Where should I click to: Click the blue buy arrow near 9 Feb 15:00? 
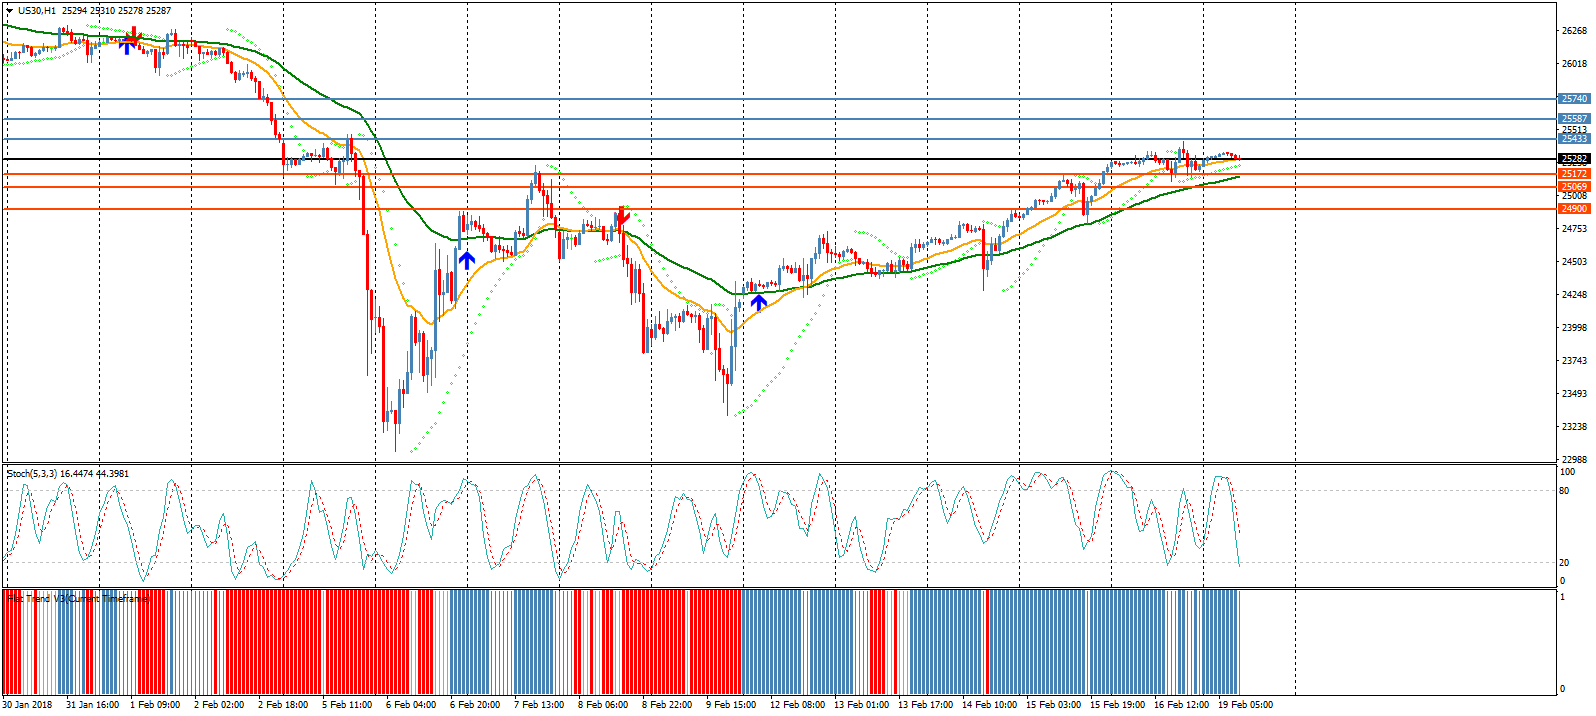[759, 301]
